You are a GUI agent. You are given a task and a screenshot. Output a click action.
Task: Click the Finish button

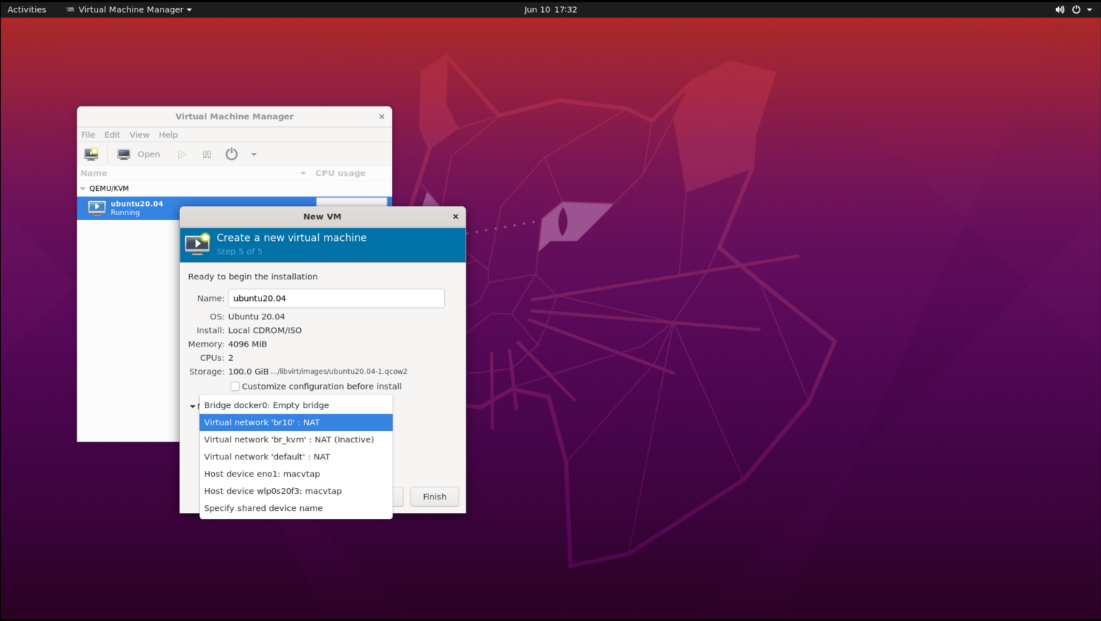(x=435, y=497)
